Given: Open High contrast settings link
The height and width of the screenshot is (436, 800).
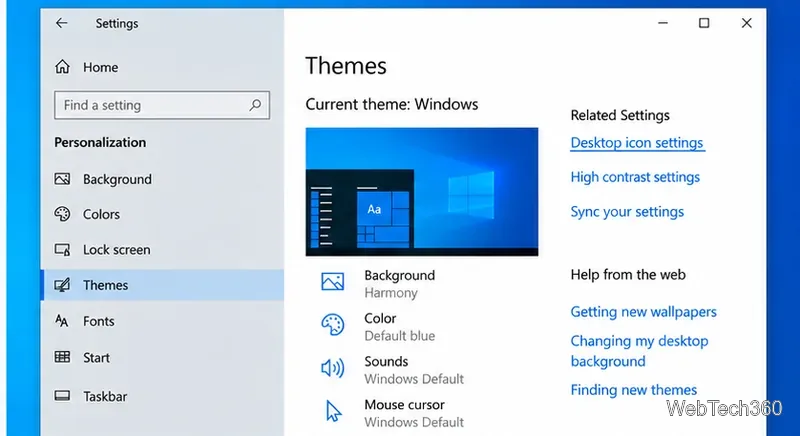Looking at the screenshot, I should pyautogui.click(x=635, y=177).
